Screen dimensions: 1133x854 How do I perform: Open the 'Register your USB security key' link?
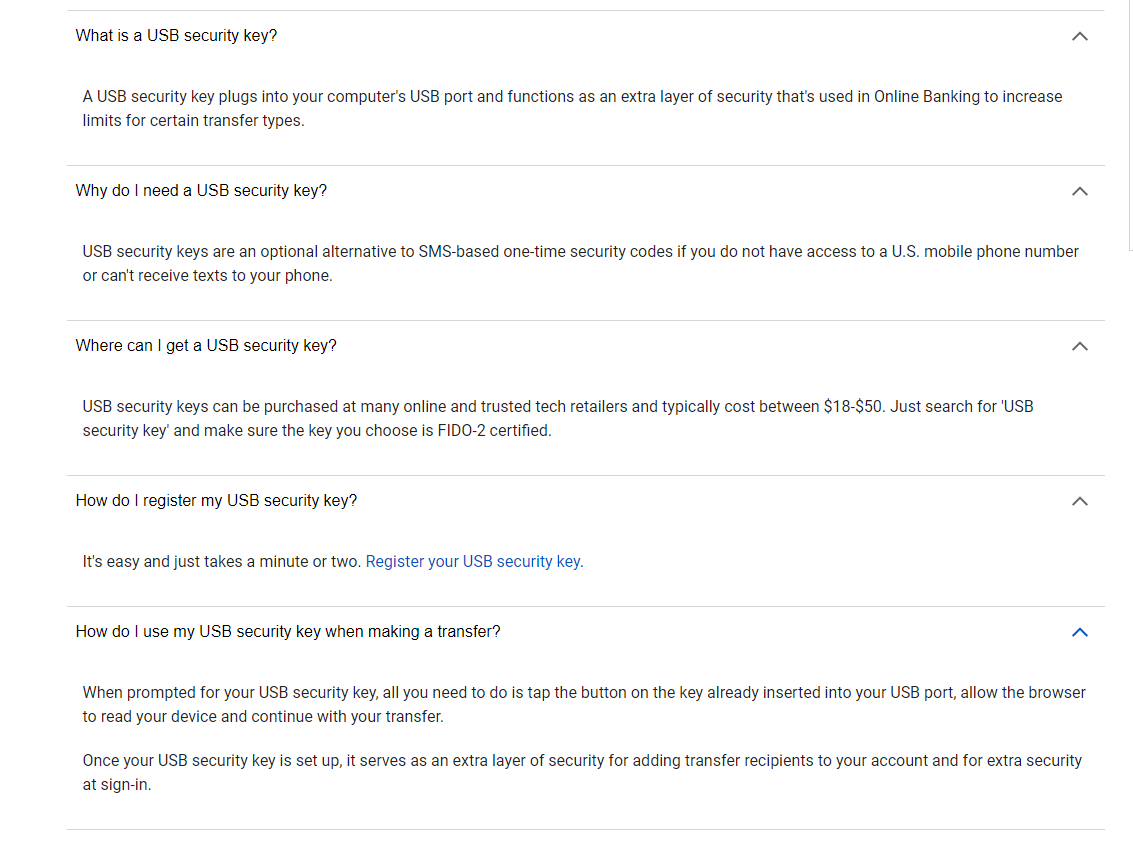pos(473,561)
